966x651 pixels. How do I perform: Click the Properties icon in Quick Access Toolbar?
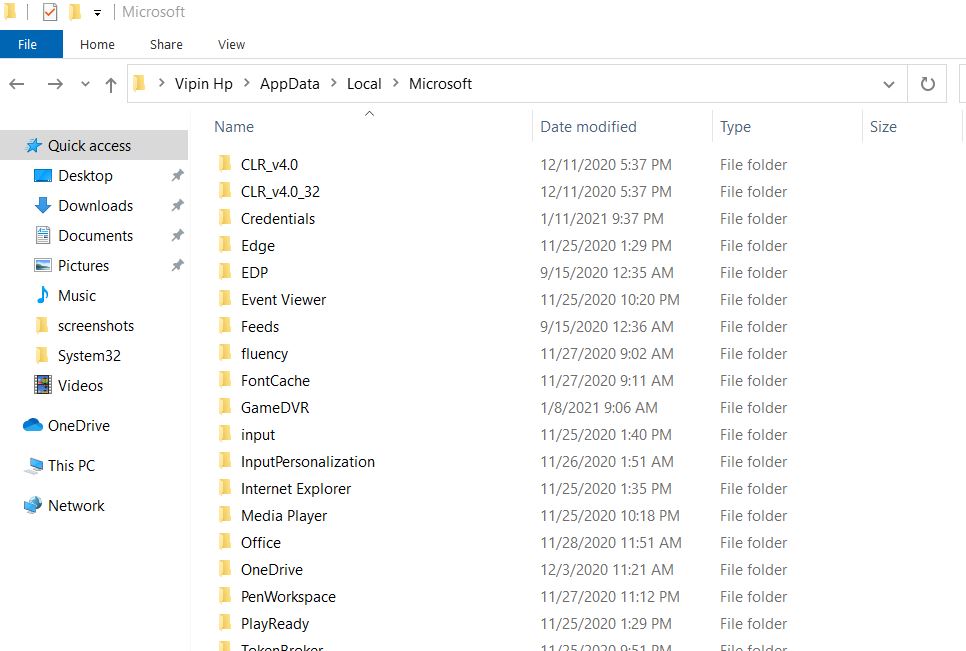point(50,12)
